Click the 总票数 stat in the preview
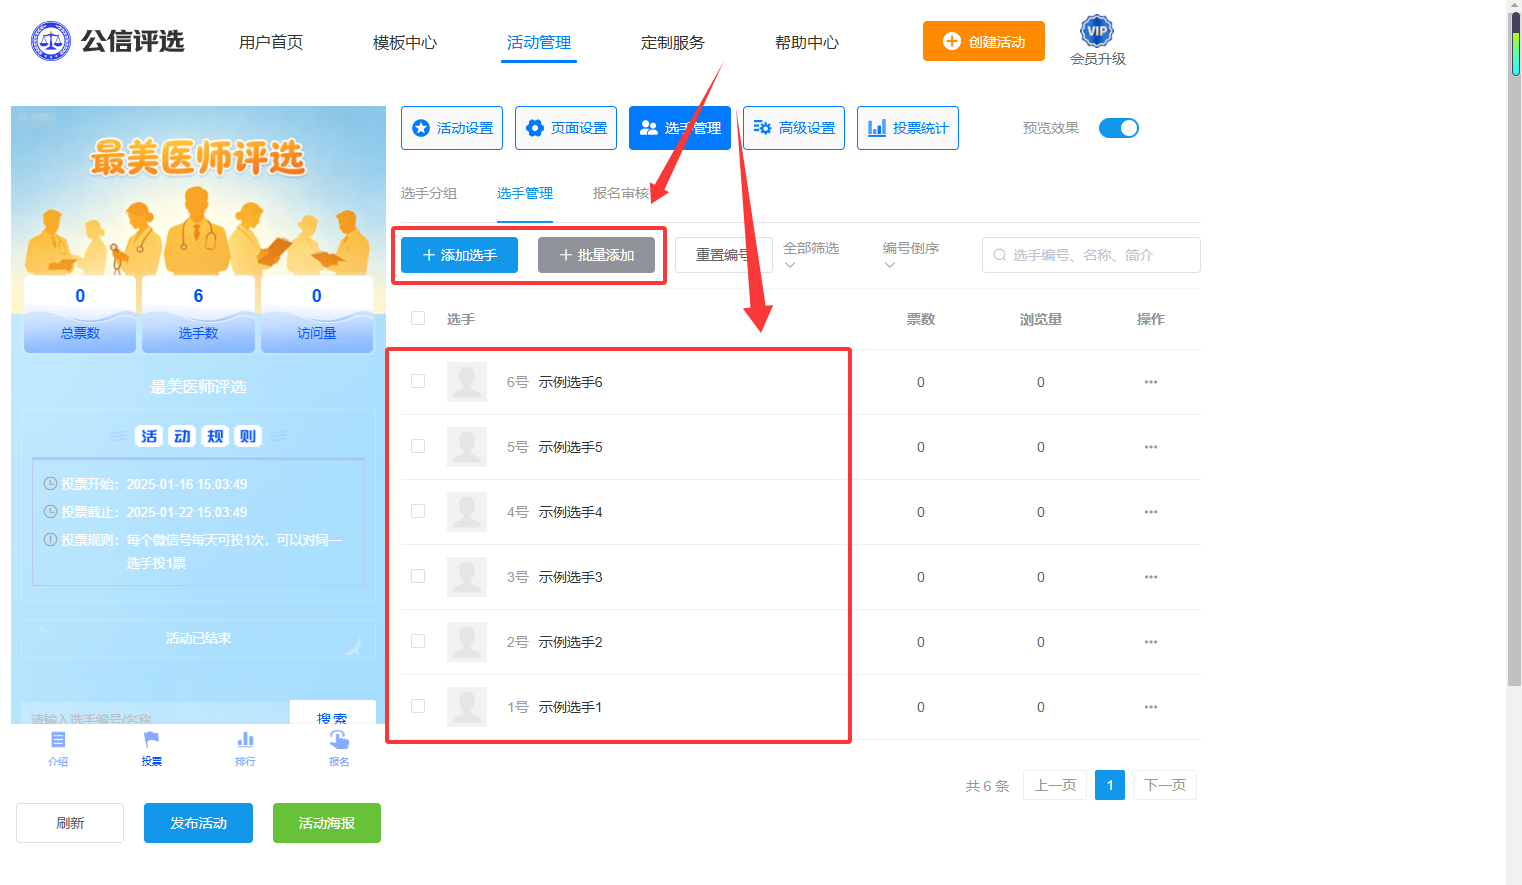This screenshot has width=1522, height=885. pyautogui.click(x=80, y=315)
